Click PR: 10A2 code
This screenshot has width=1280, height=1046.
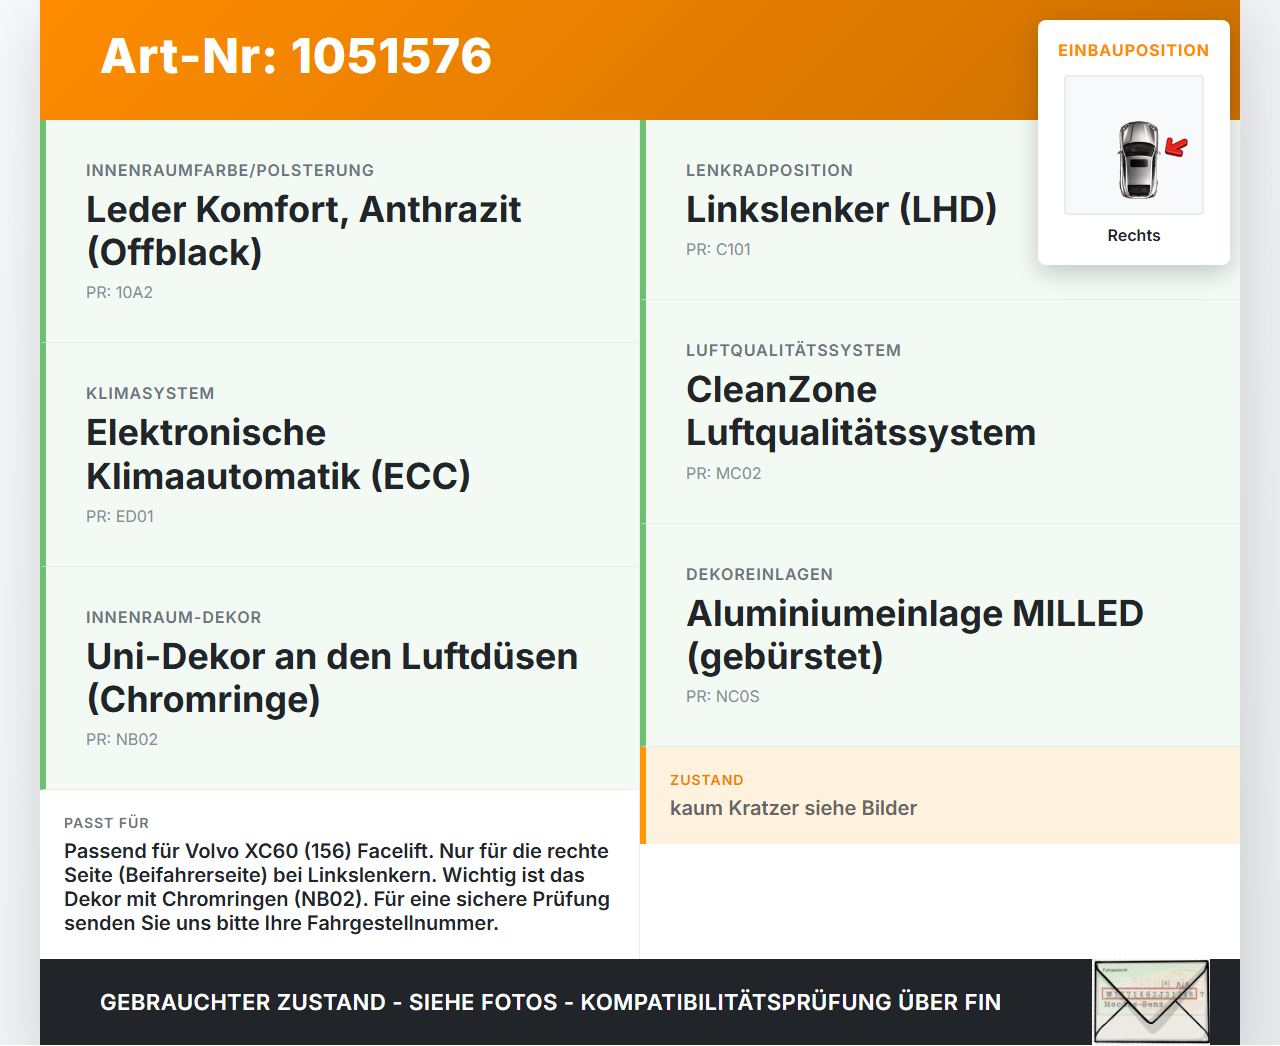[119, 292]
